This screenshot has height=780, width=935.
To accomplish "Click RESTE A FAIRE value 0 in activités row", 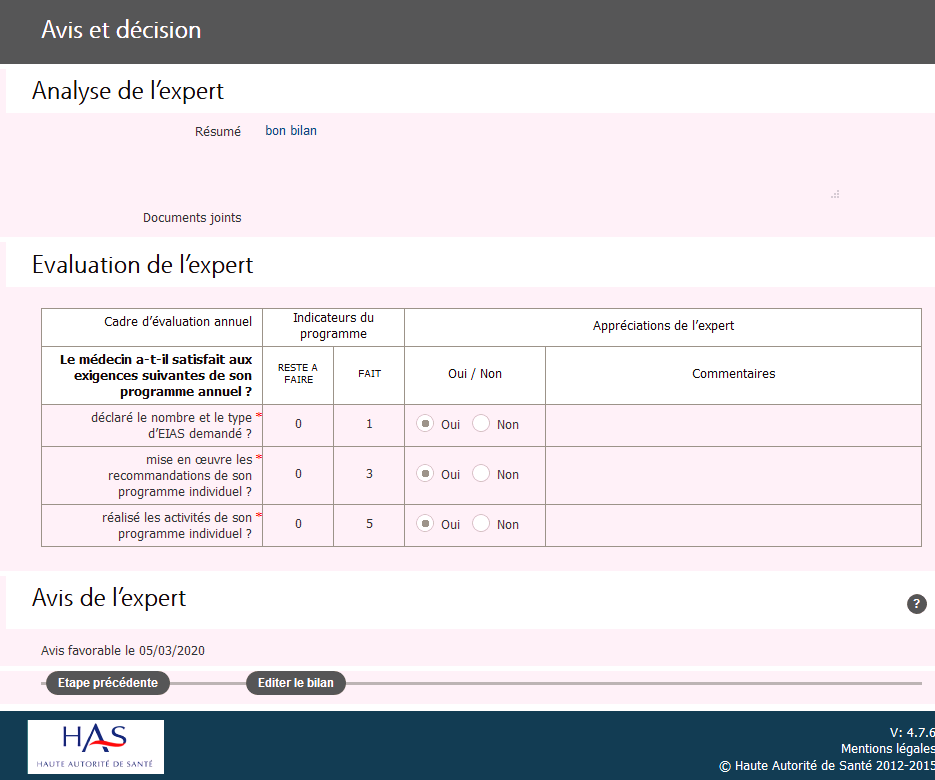I will coord(298,524).
